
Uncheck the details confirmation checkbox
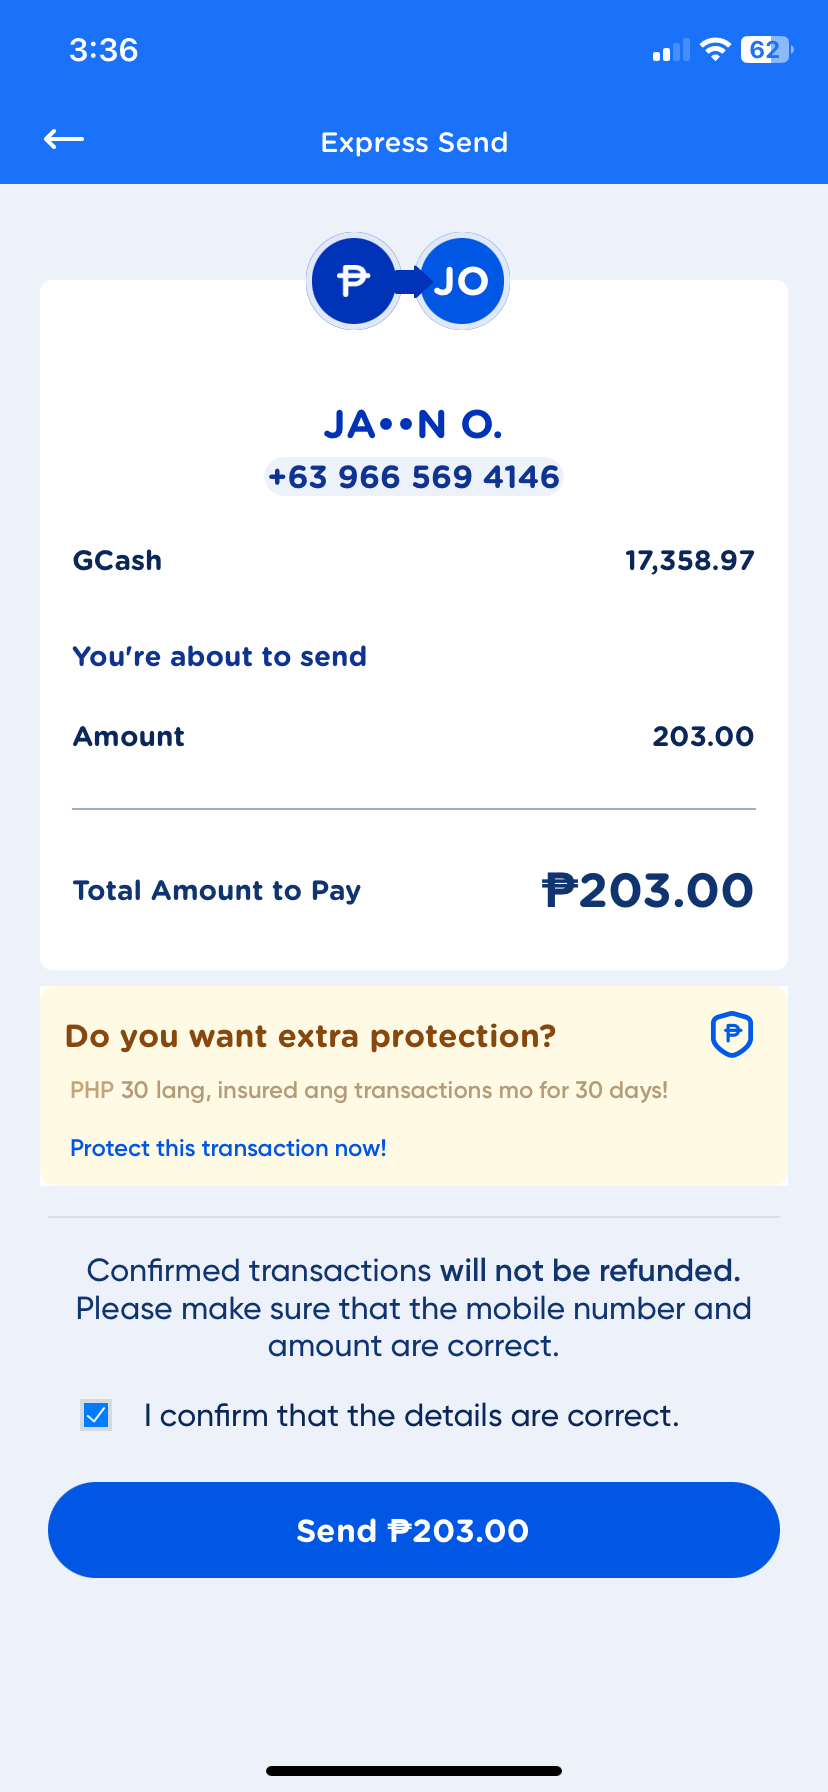pos(96,1415)
